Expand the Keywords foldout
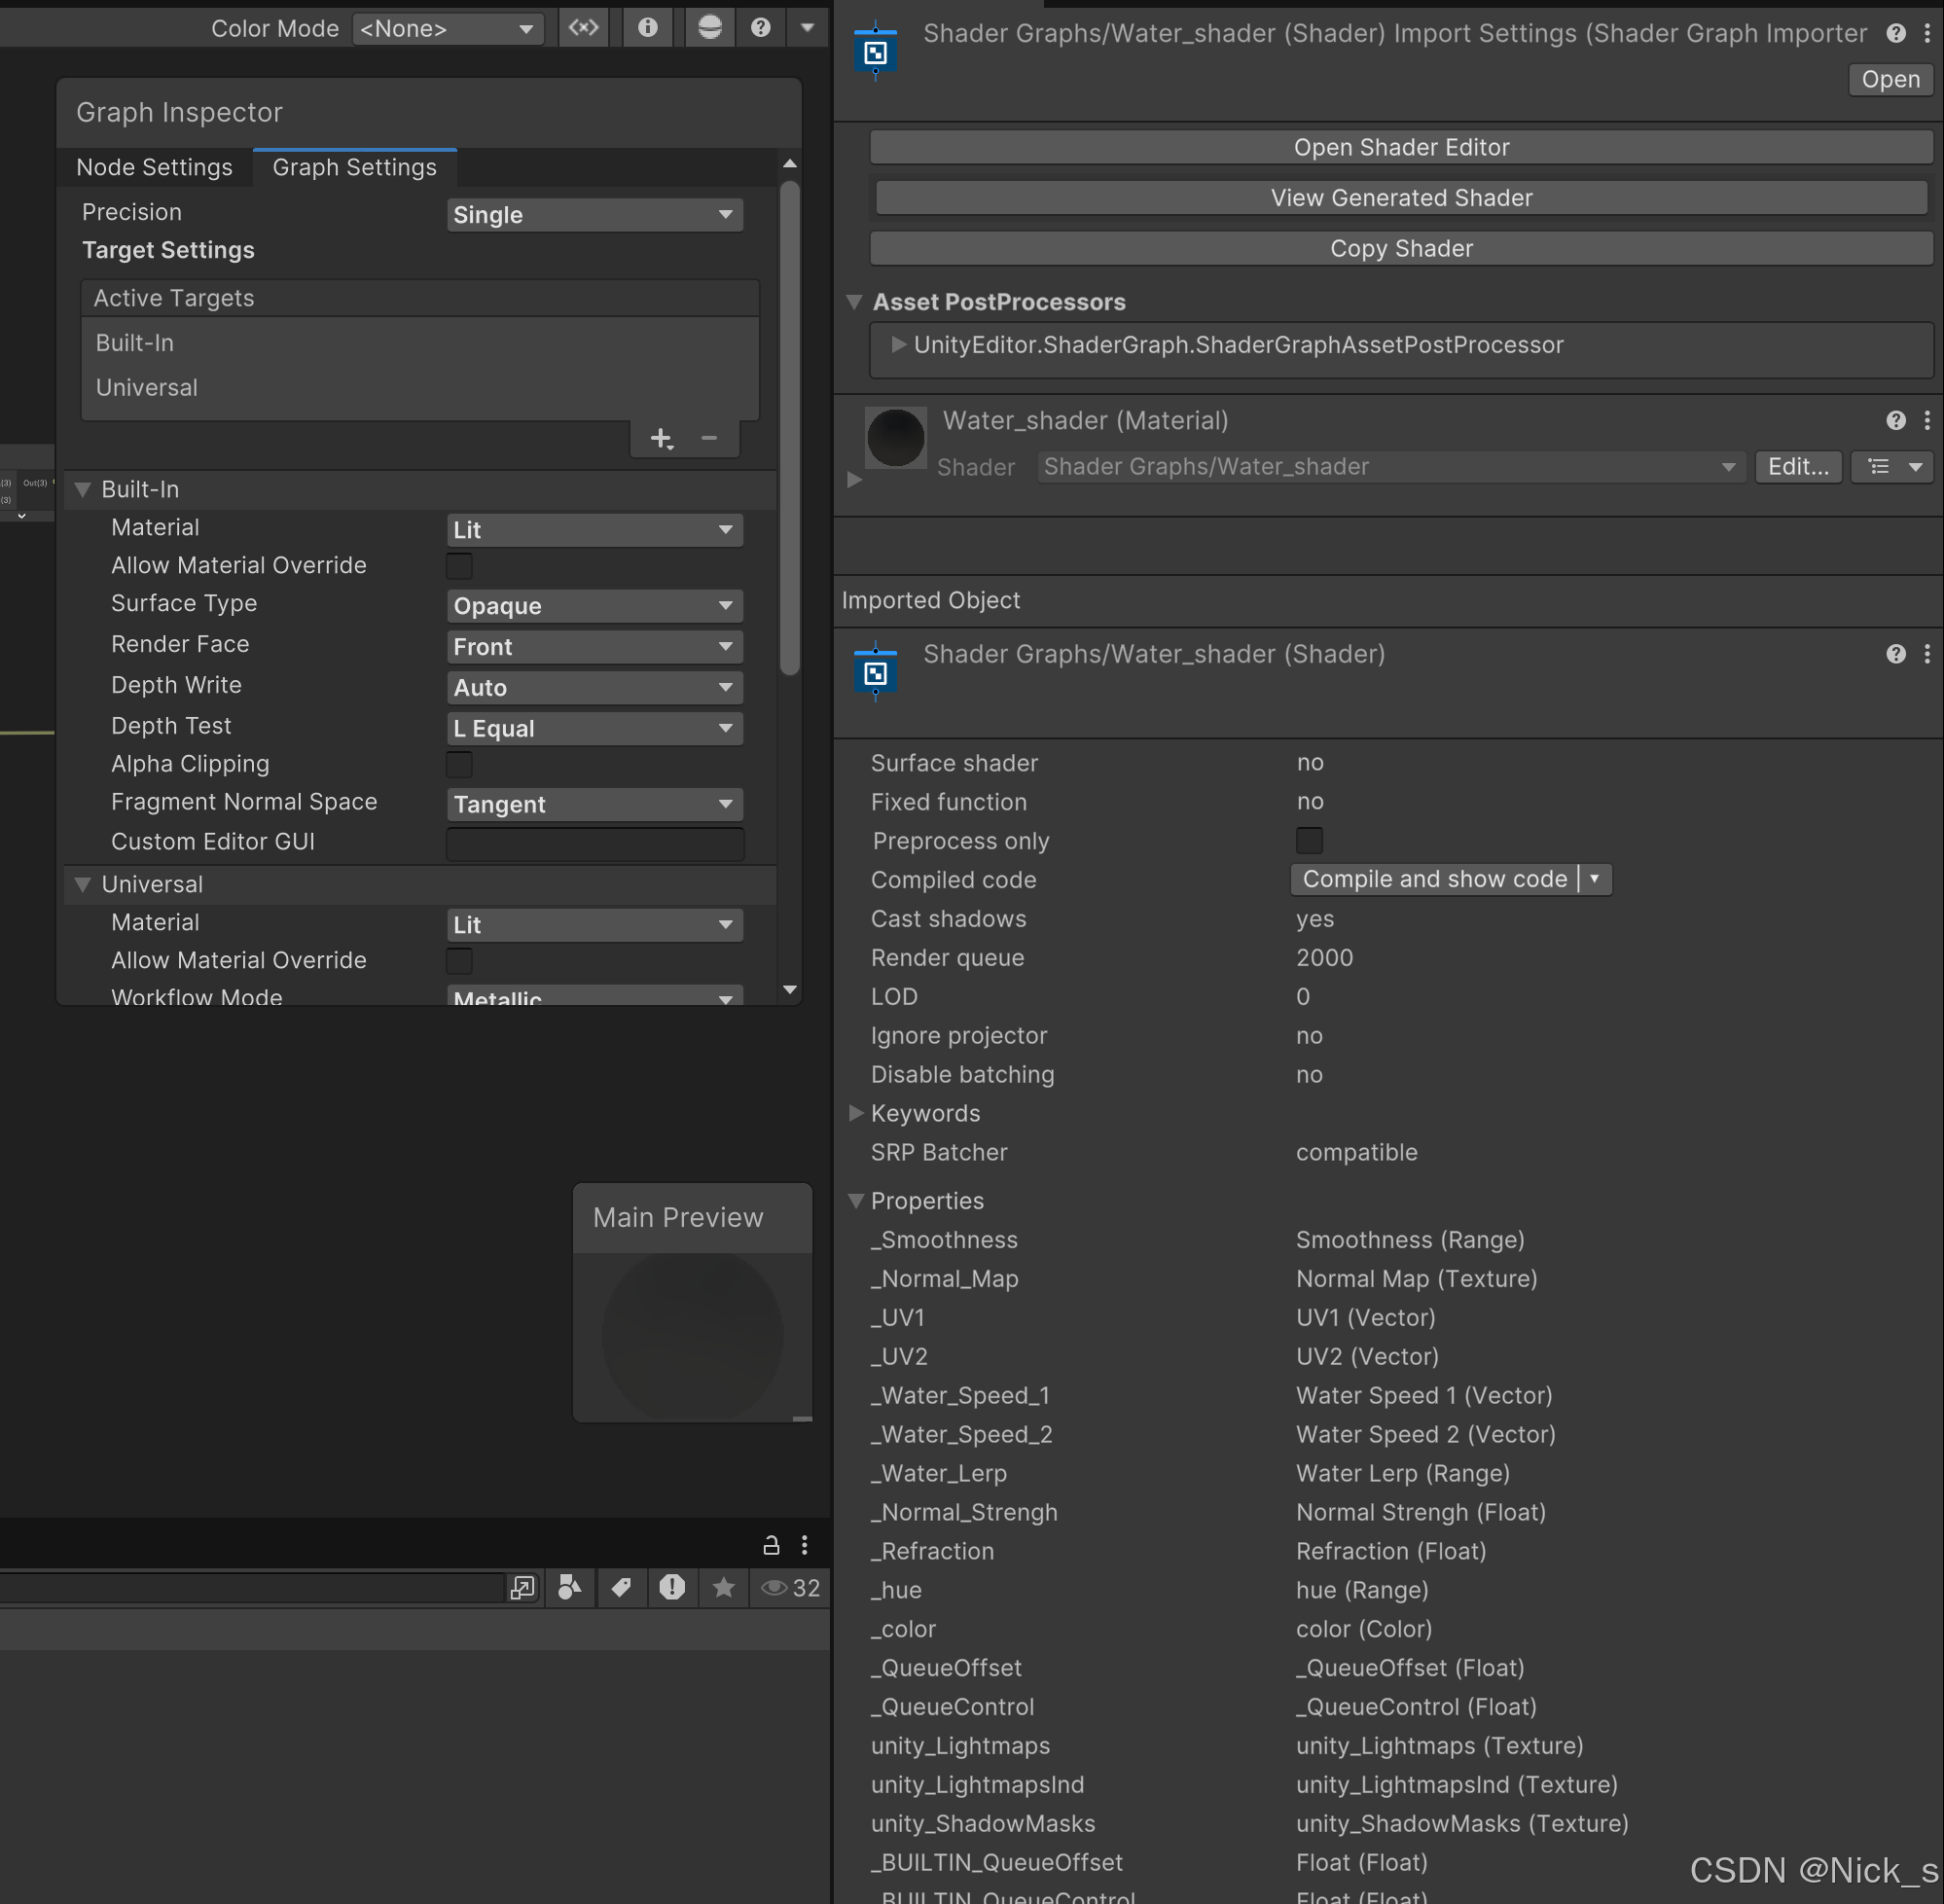Screen dimensions: 1944x1904 click(x=856, y=1113)
